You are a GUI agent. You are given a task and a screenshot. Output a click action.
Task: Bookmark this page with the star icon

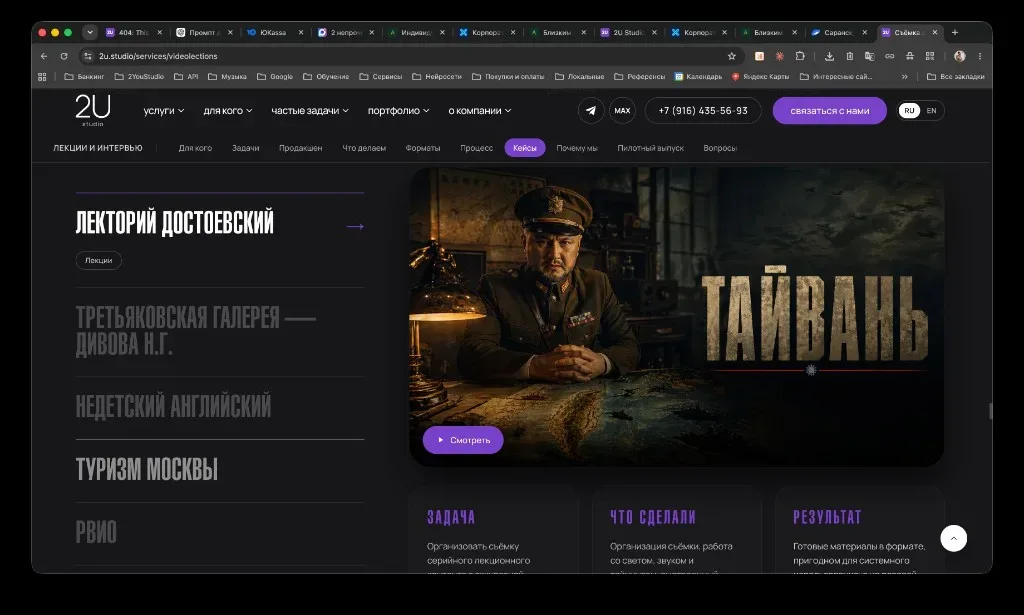click(731, 56)
